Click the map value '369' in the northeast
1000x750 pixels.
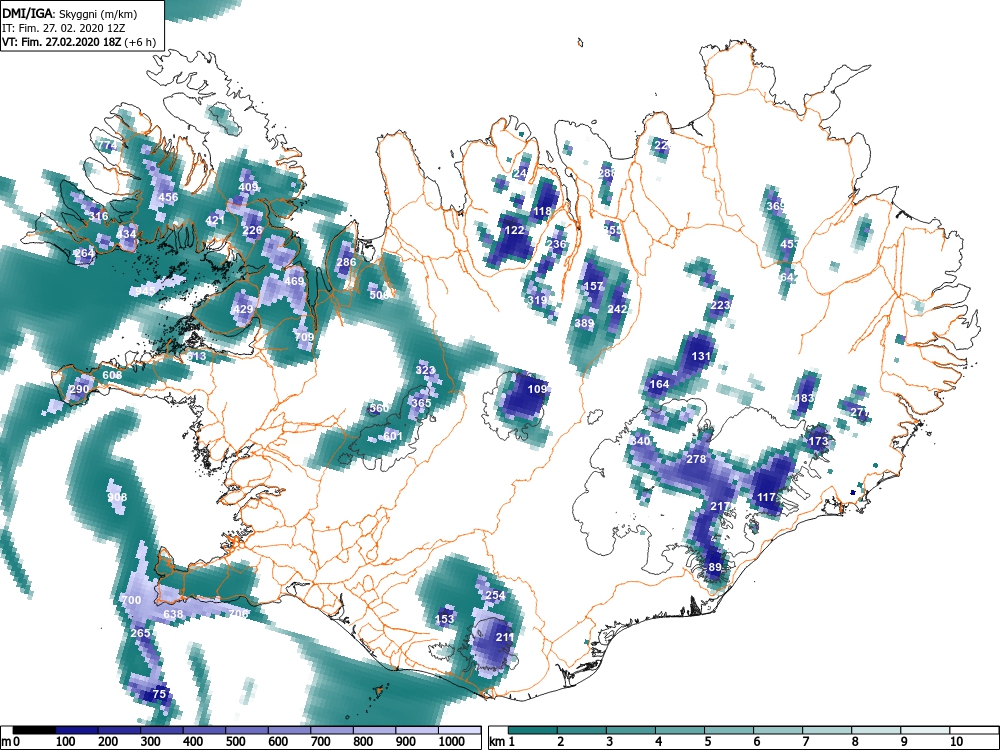[776, 206]
